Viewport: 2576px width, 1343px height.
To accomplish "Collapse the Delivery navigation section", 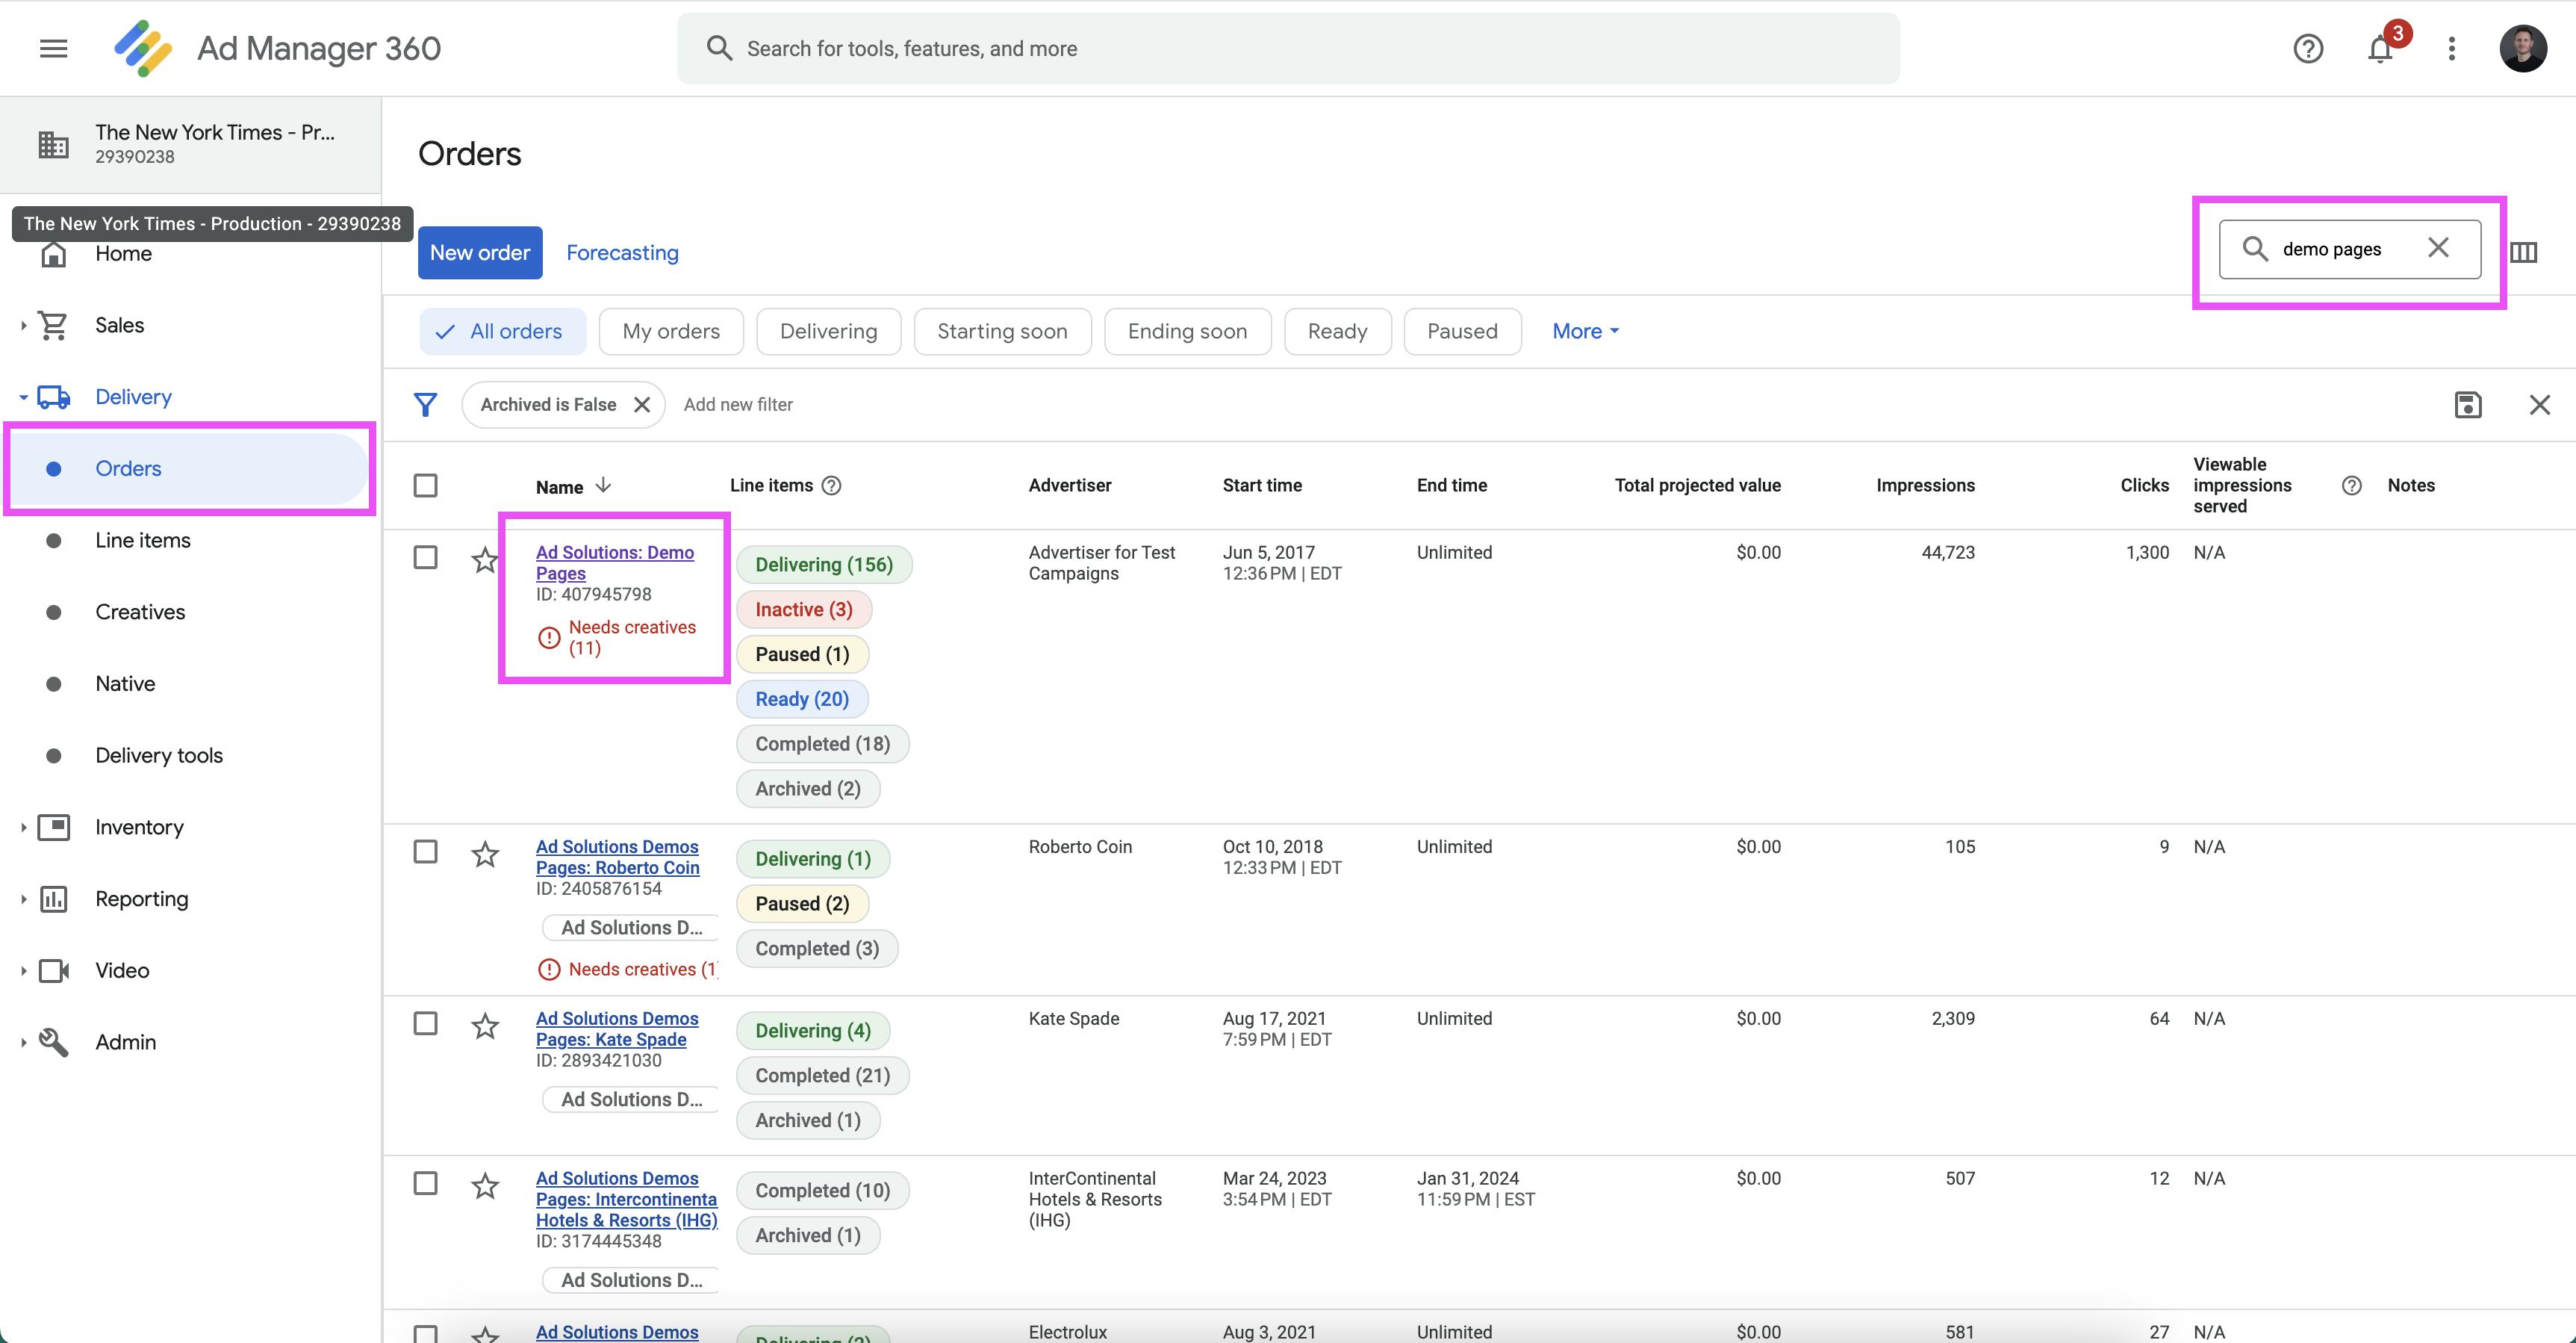I will tap(23, 397).
